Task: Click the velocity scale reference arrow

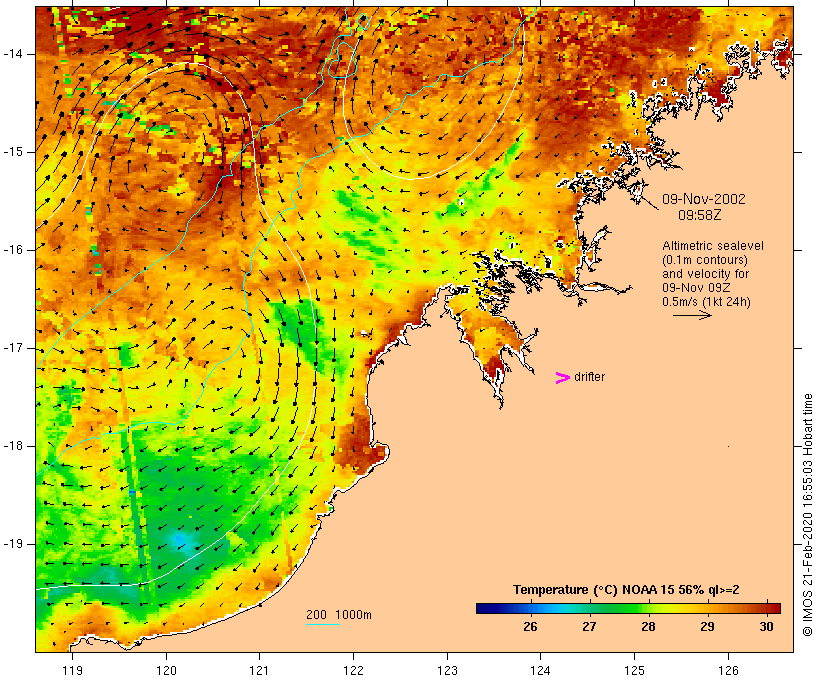Action: 692,315
